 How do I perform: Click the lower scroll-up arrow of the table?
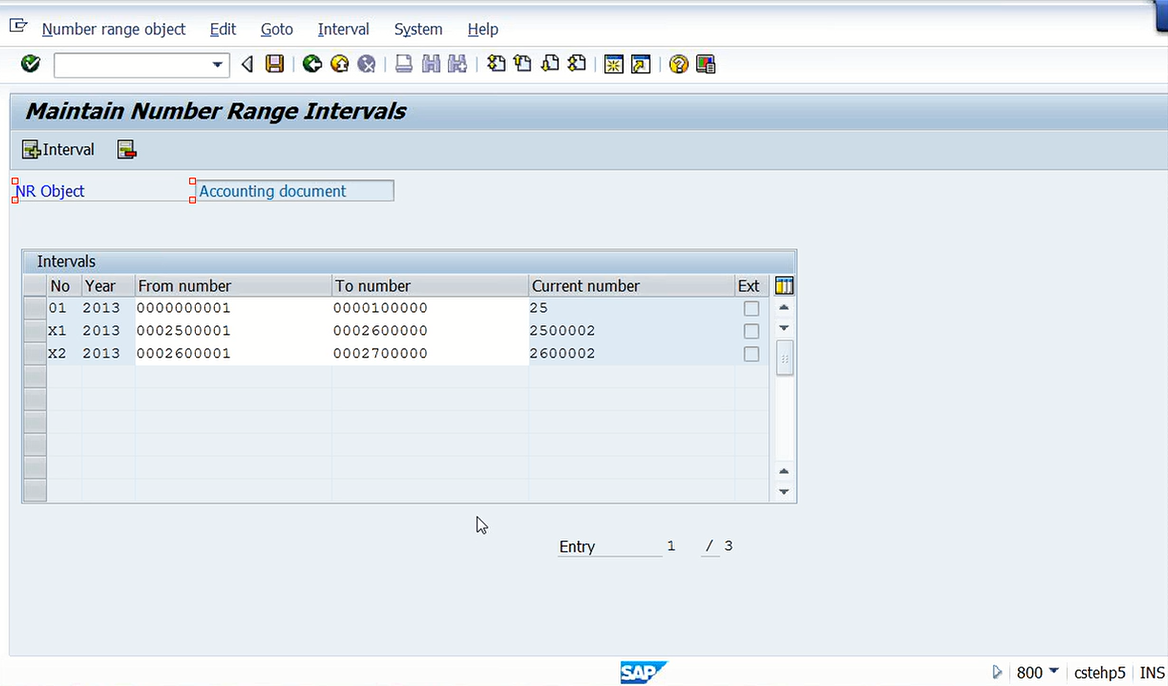784,471
